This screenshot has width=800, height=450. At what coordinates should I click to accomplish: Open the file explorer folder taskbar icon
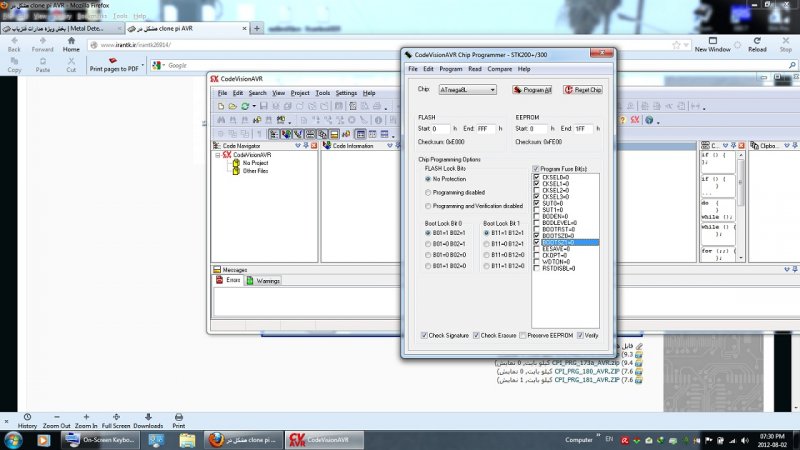pos(187,440)
